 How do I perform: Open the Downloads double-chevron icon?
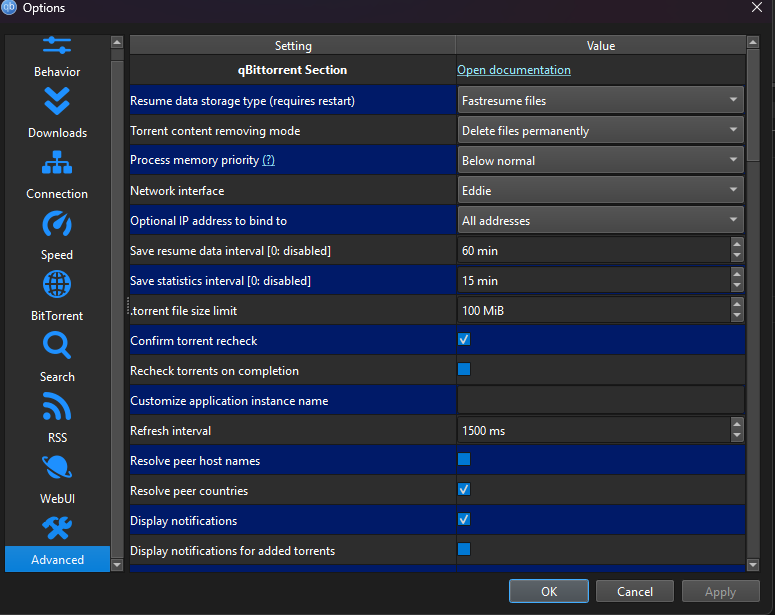57,101
